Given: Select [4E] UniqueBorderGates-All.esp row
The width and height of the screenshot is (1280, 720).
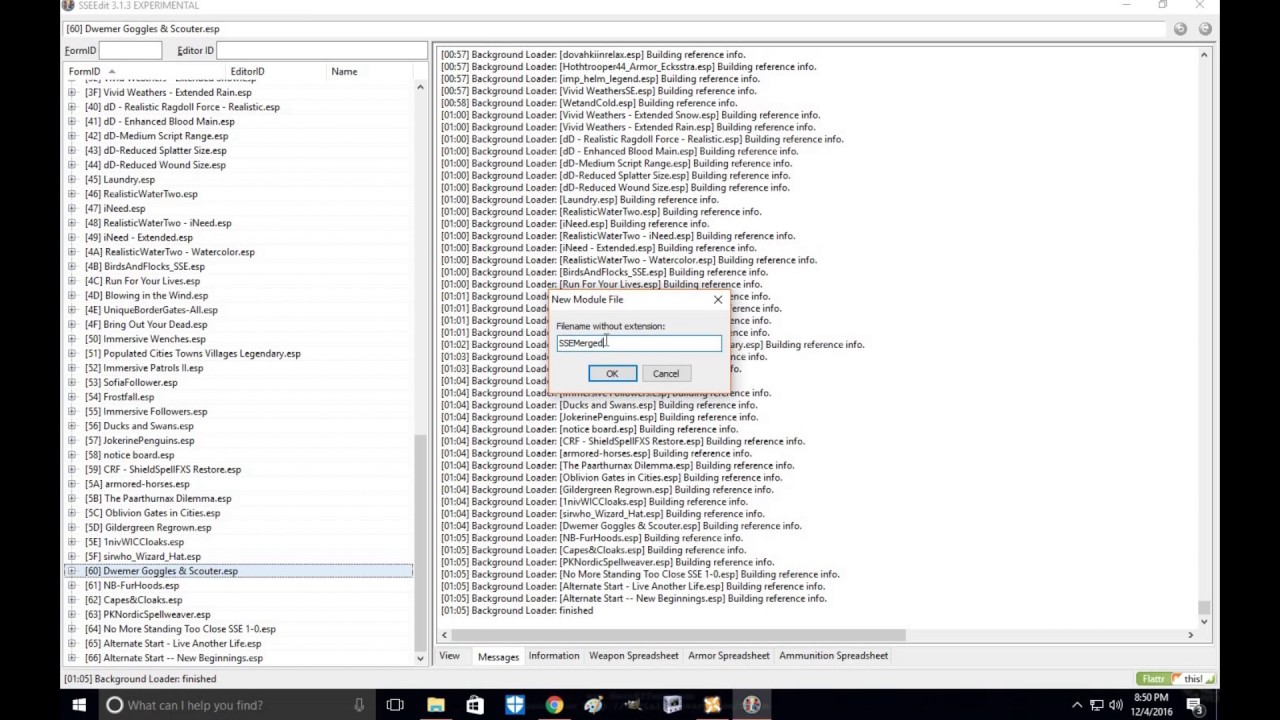Looking at the screenshot, I should 151,310.
